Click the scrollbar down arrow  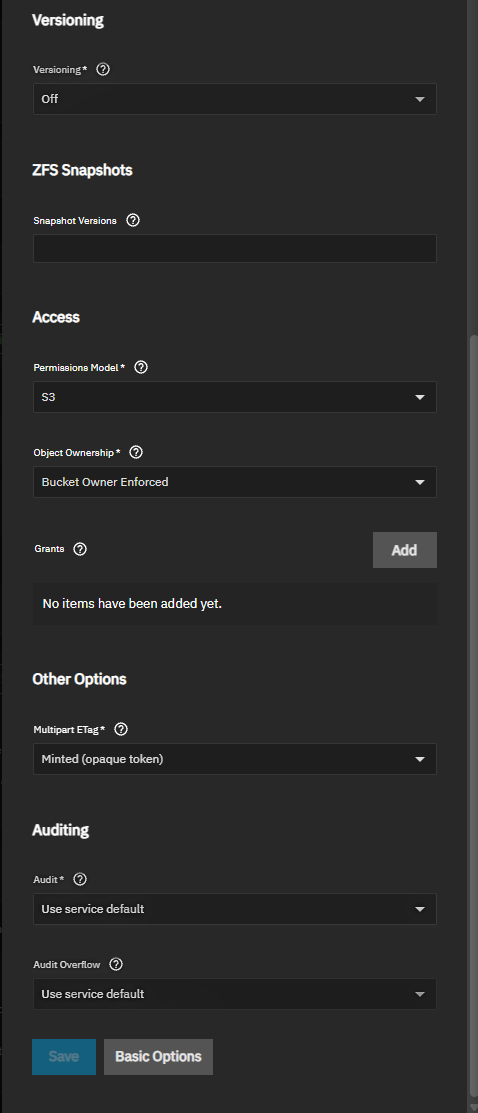tap(473, 1107)
